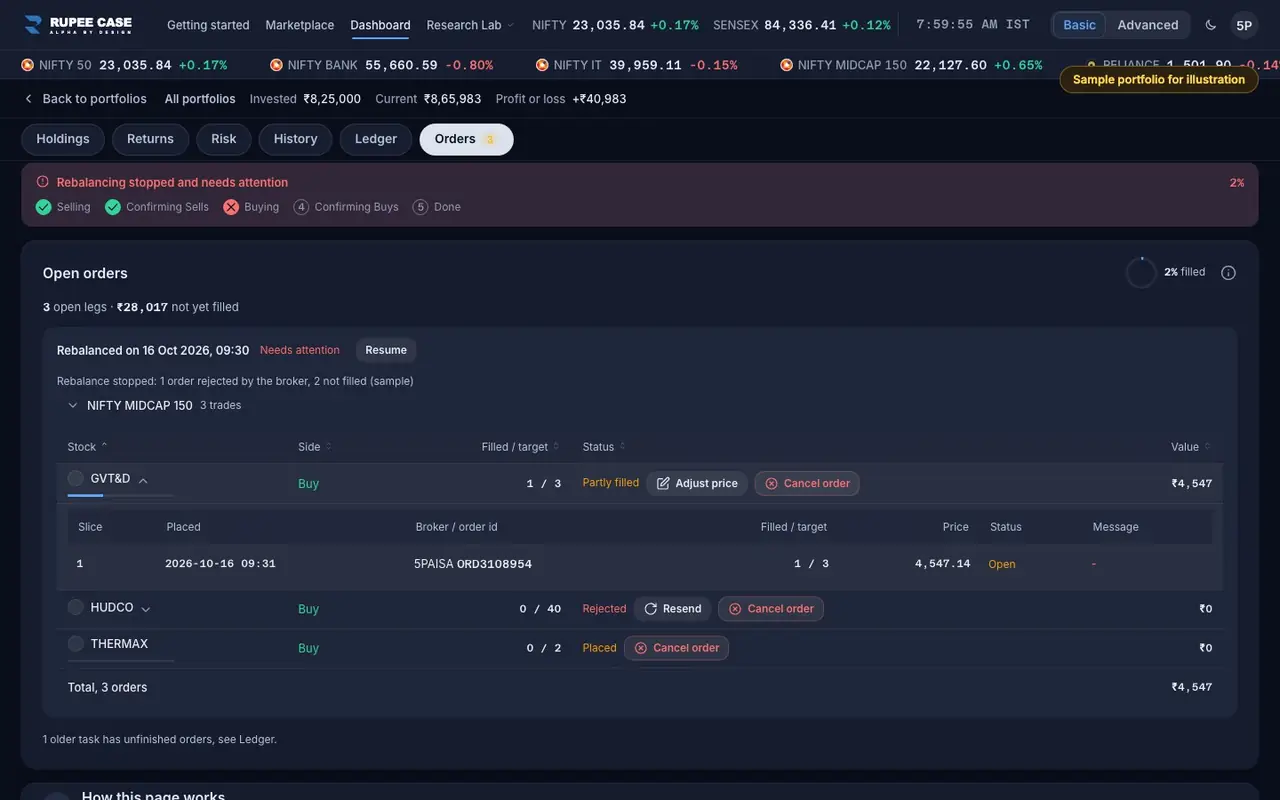Viewport: 1280px width, 800px height.
Task: Click the failed Buying step icon
Action: pos(231,207)
